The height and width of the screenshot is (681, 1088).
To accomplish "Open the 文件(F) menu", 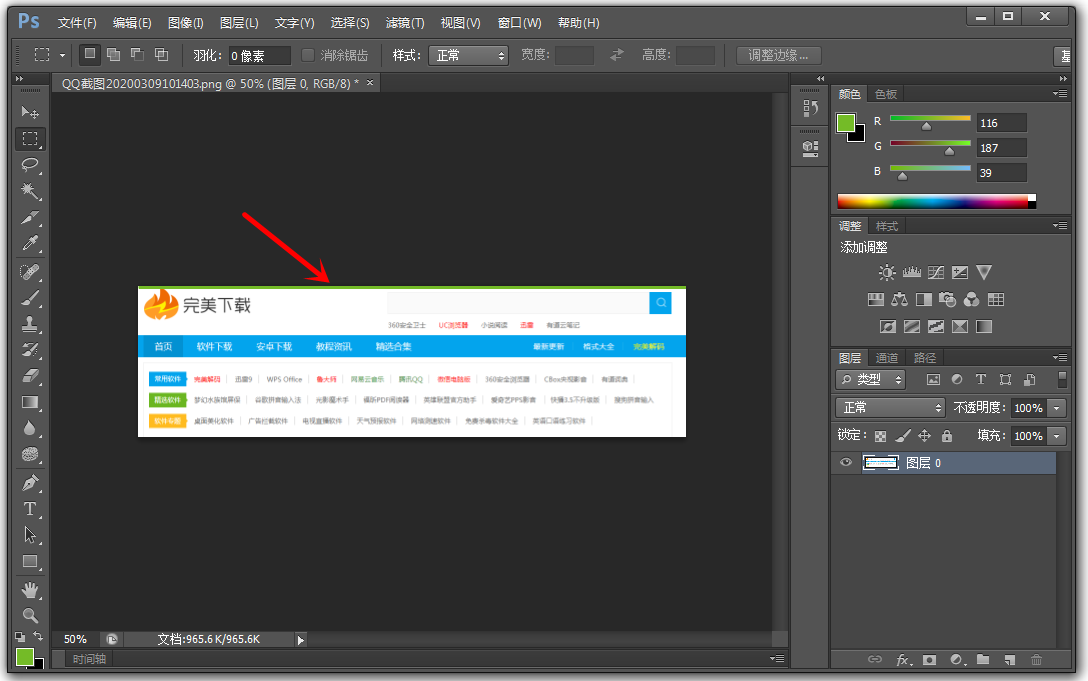I will coord(77,23).
